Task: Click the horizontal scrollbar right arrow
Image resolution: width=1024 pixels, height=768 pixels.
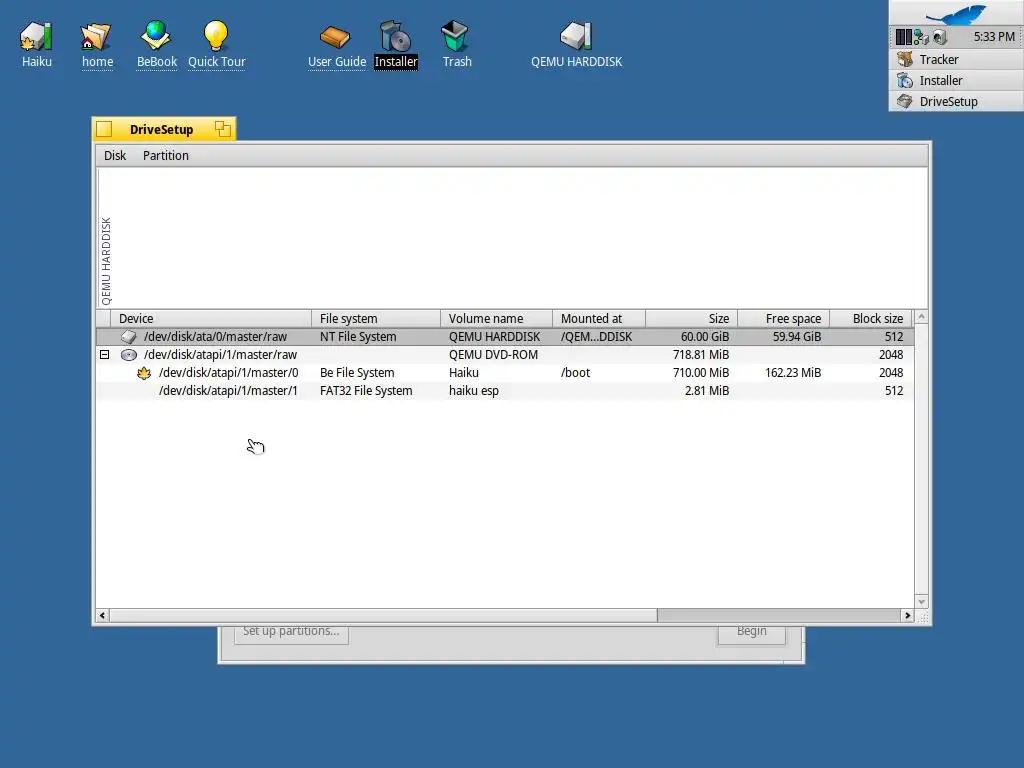Action: pos(907,615)
